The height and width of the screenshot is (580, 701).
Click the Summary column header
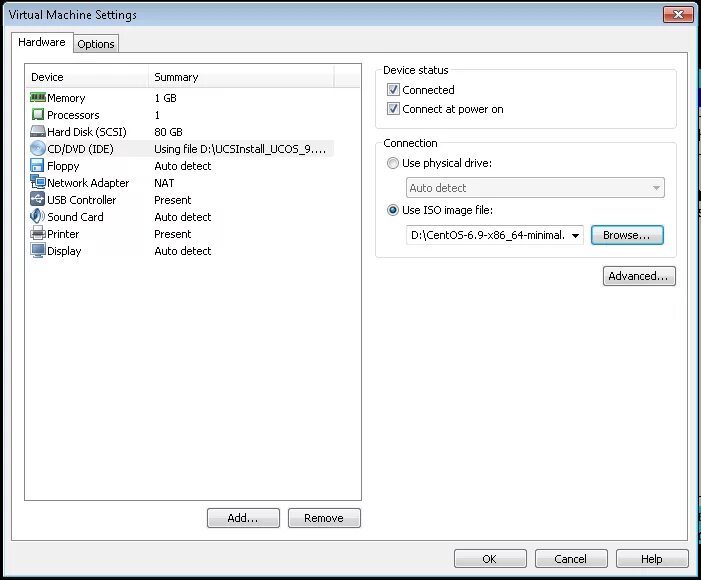241,77
